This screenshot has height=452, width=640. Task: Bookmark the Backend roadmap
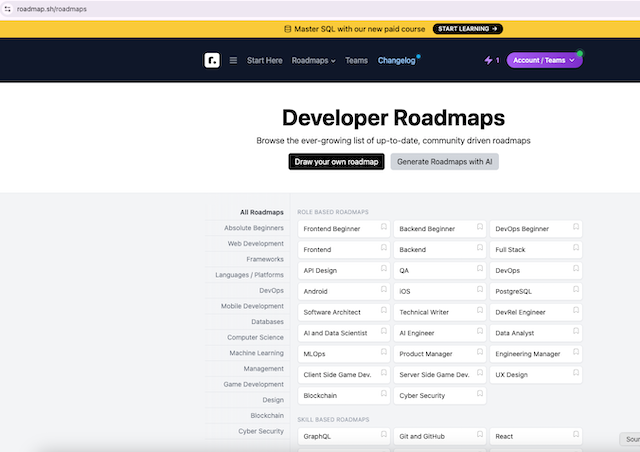(x=480, y=247)
